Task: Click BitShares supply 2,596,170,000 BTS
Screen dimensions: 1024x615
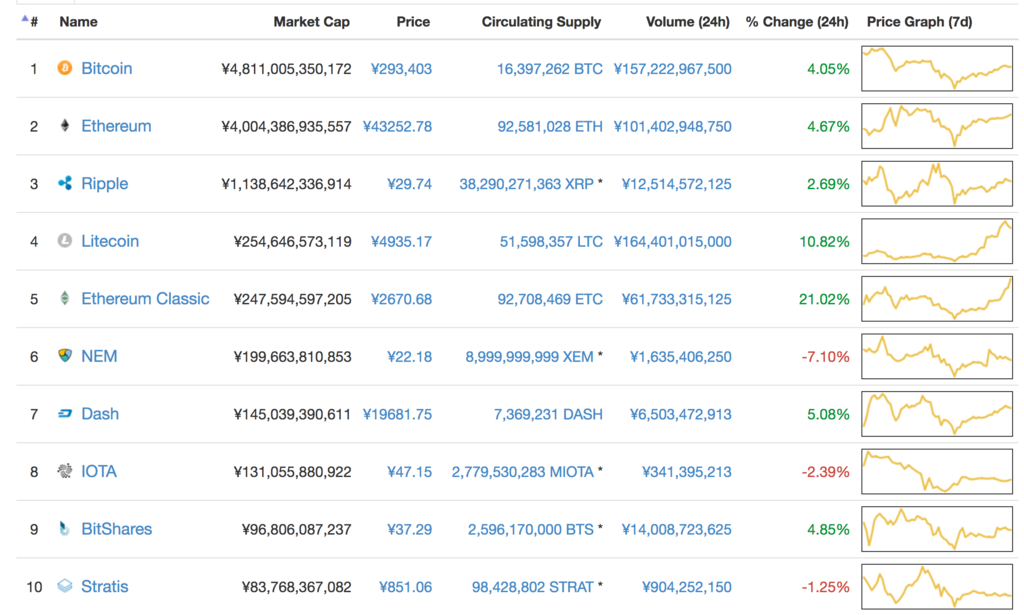Action: [531, 529]
